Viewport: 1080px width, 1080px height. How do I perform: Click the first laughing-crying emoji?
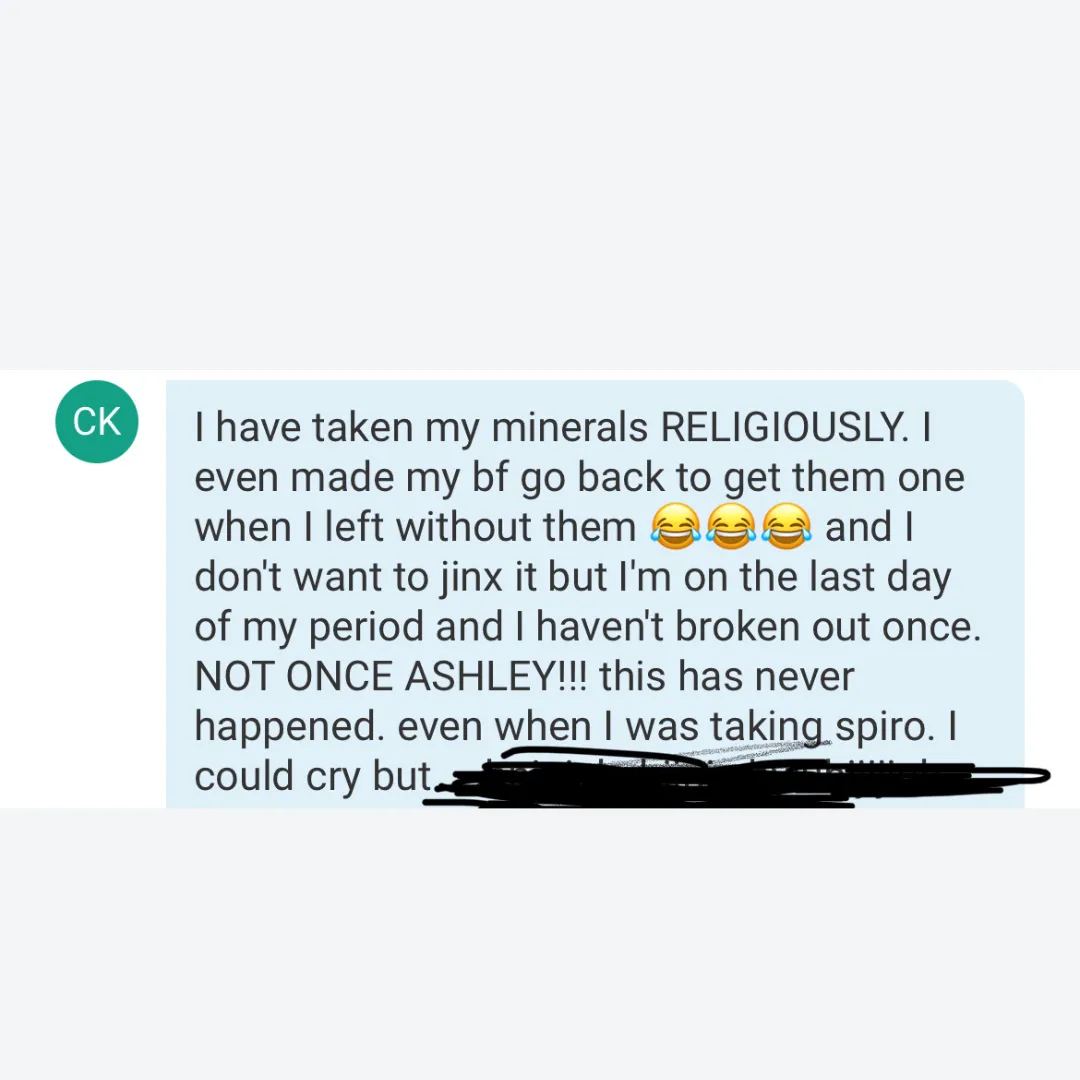click(x=675, y=526)
